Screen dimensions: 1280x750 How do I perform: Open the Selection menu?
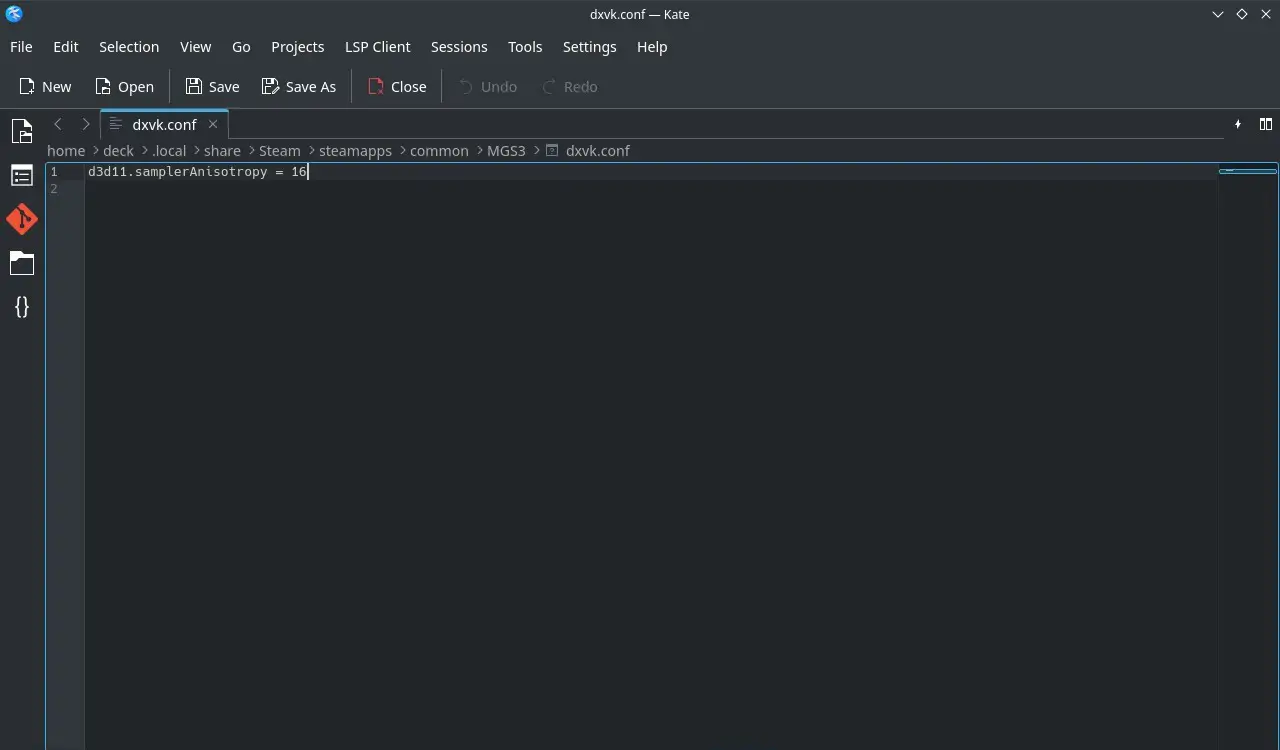tap(129, 47)
